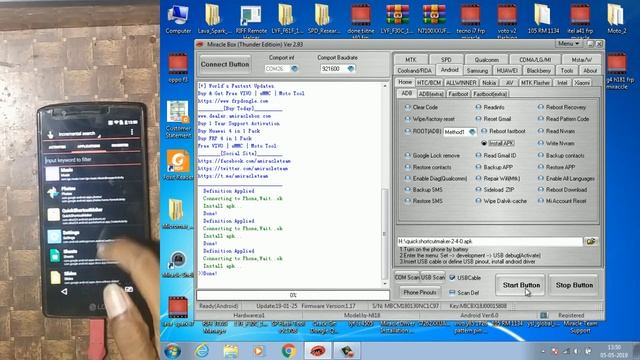Click the Windows Start orb
The image size is (640, 360).
click(172, 351)
